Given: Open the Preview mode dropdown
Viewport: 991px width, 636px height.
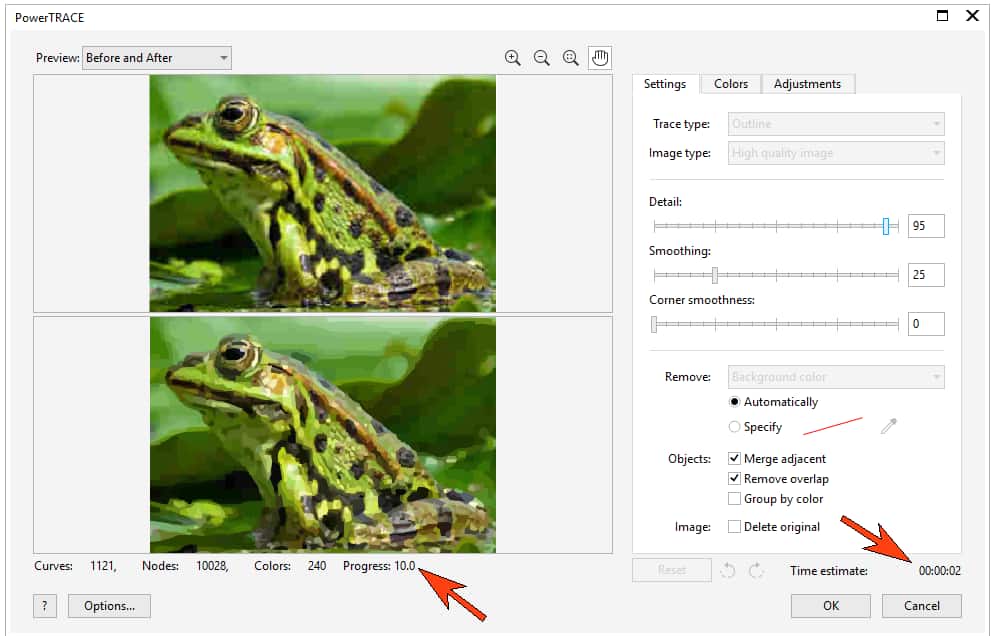Looking at the screenshot, I should tap(155, 57).
